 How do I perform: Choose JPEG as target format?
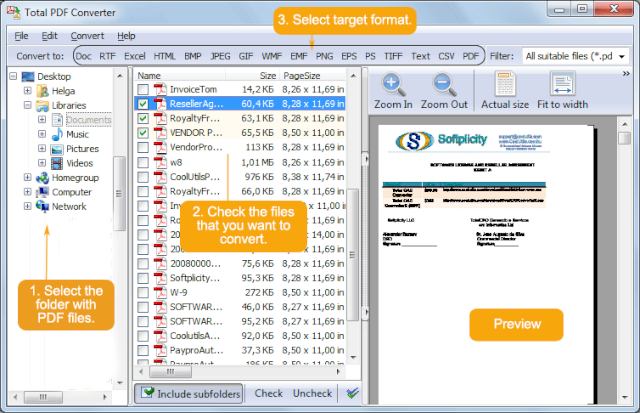[220, 56]
